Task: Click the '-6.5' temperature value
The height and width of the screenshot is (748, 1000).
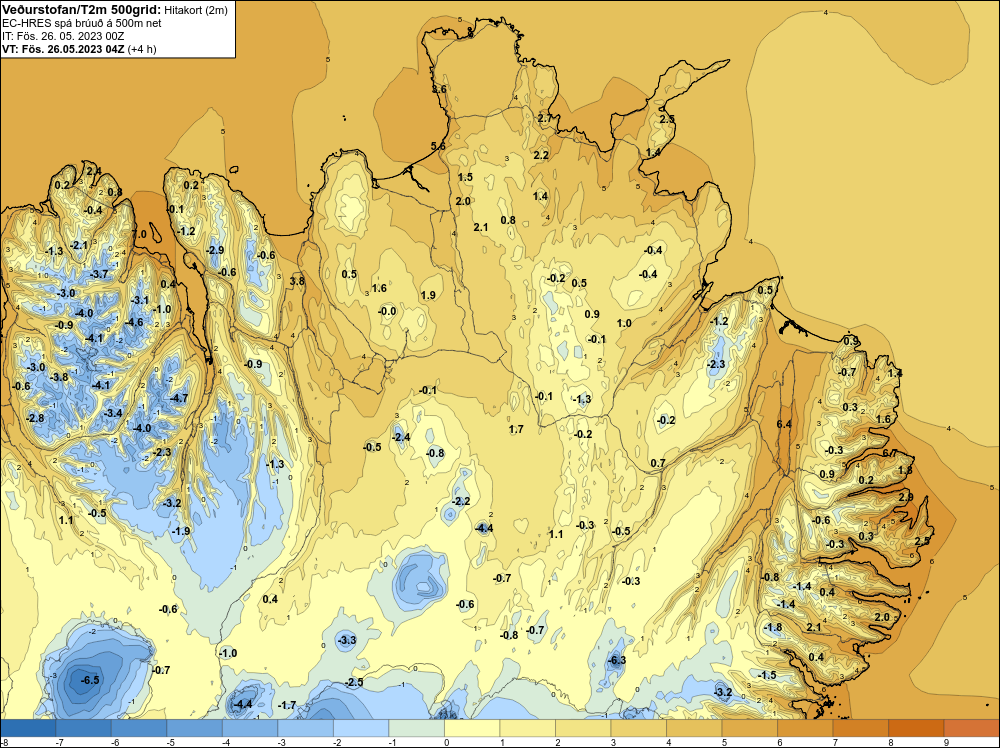Action: 90,680
